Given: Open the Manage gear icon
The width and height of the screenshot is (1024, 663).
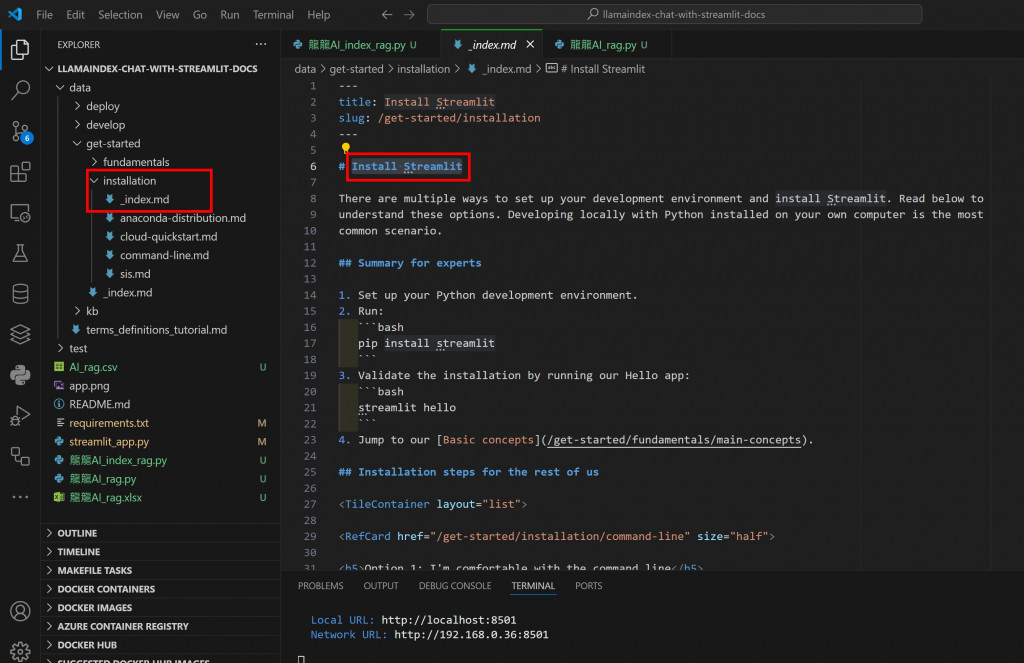Looking at the screenshot, I should pyautogui.click(x=20, y=651).
